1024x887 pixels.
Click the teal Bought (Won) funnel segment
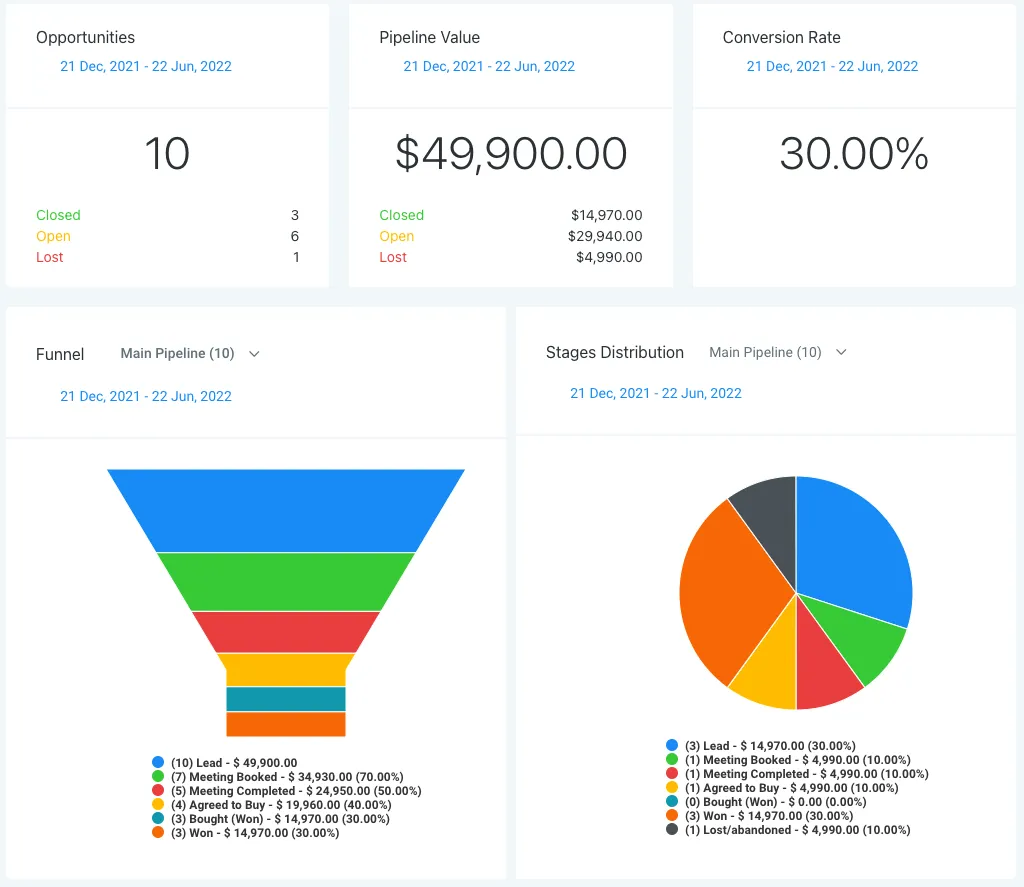coord(286,699)
